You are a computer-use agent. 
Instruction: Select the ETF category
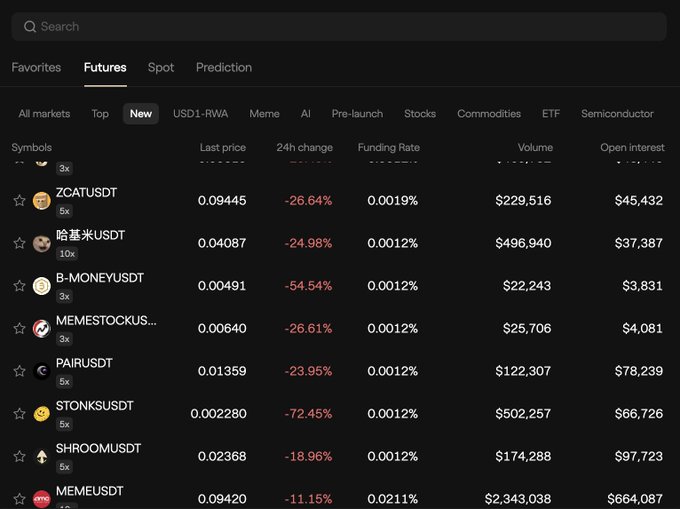pos(551,114)
